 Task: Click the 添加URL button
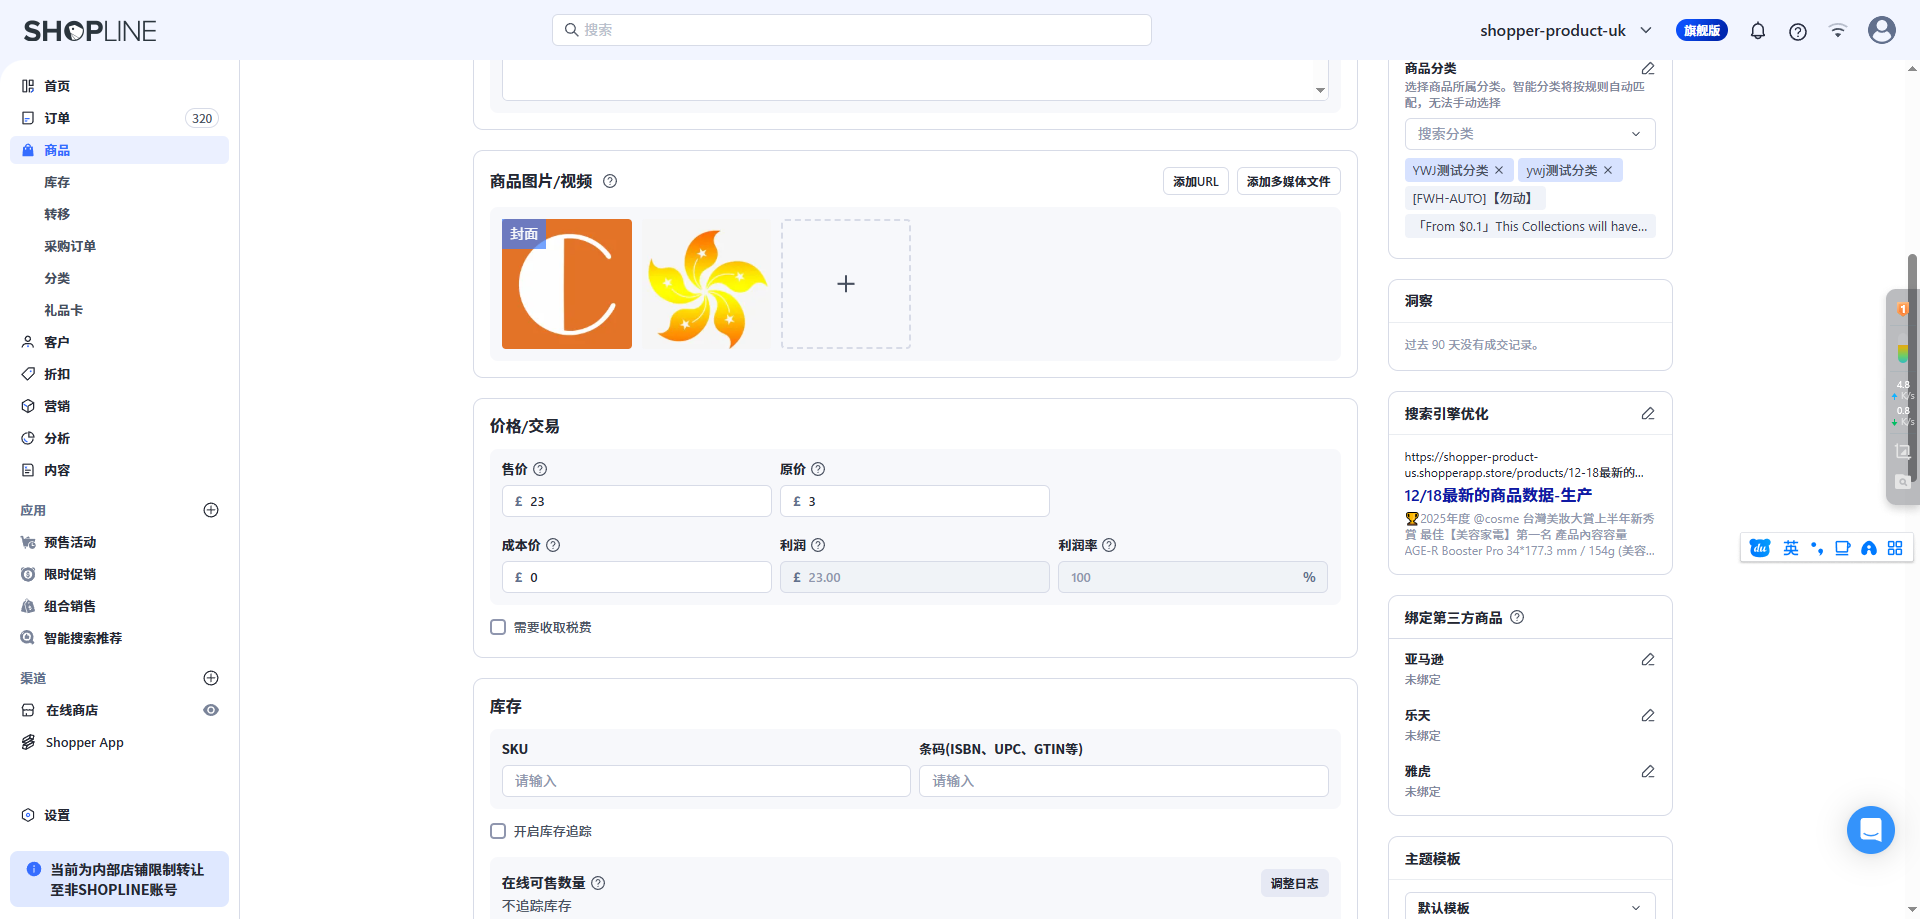coord(1195,181)
